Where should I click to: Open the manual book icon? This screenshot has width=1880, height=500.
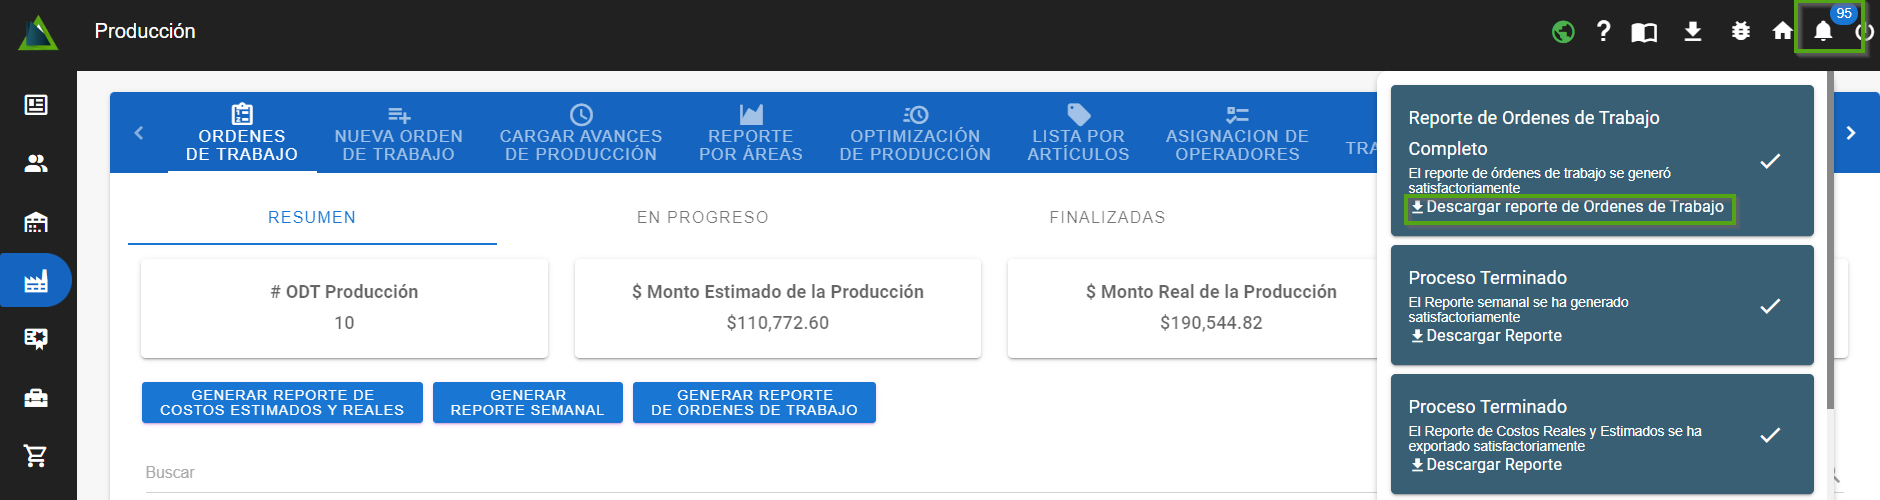(1644, 32)
